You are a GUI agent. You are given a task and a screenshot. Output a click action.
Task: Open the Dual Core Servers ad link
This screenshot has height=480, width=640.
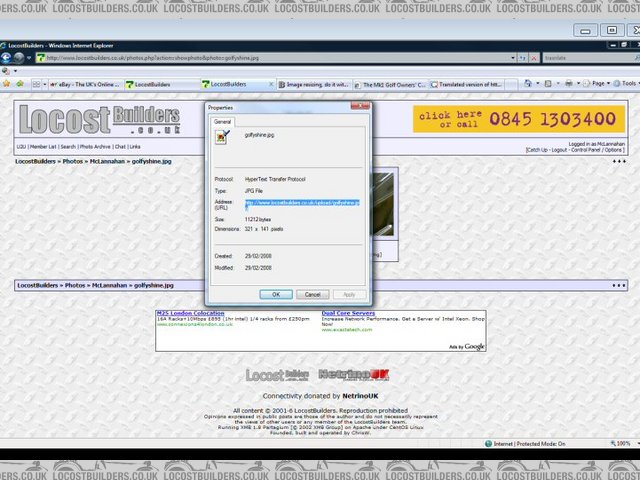348,313
